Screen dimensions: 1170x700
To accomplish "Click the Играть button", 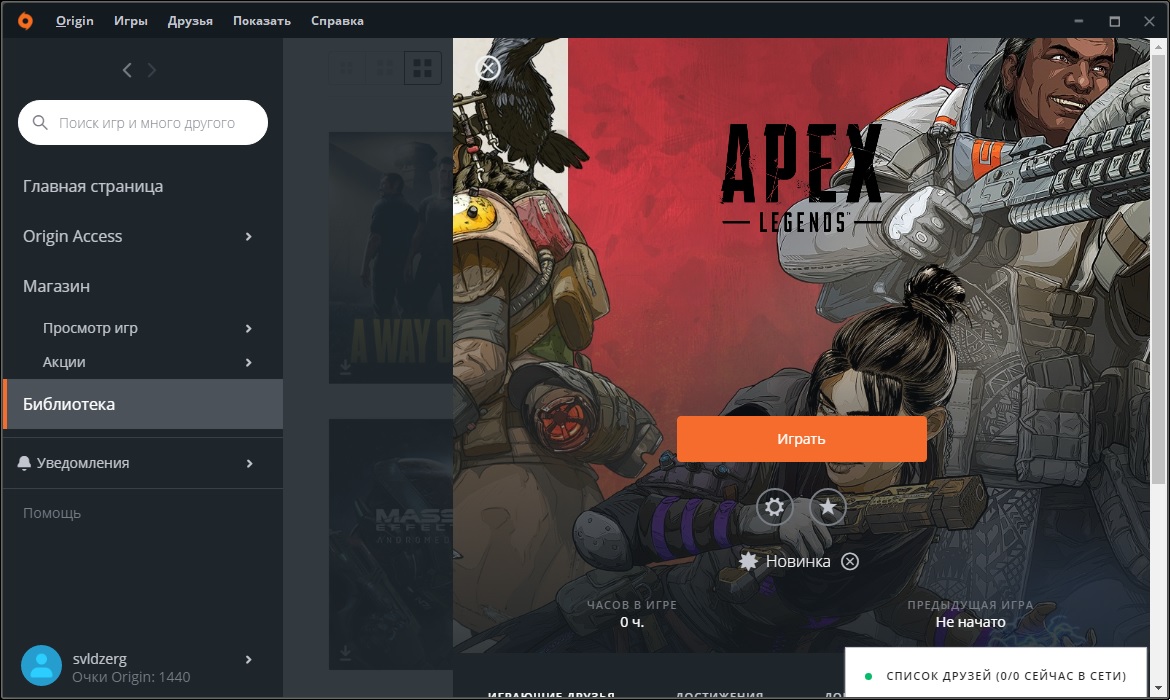I will 801,439.
